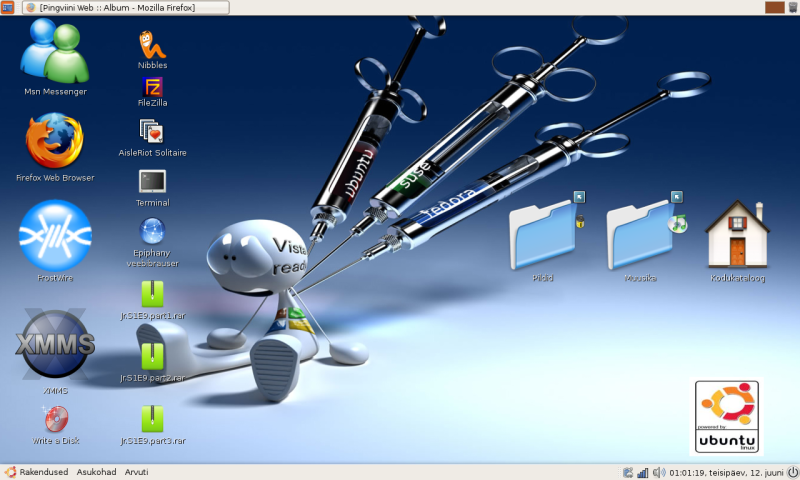
Task: Click the network signal bars tray icon
Action: coord(642,473)
